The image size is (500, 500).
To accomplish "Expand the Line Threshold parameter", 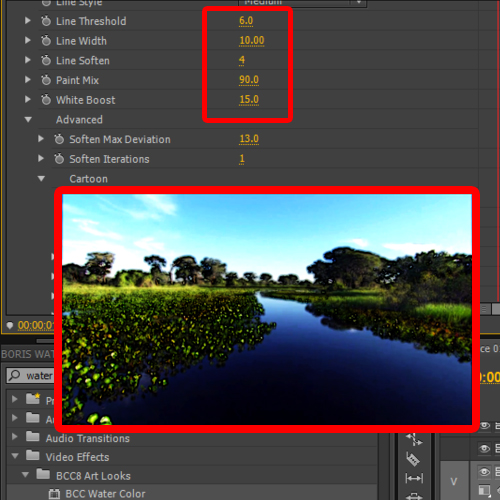I will click(x=28, y=21).
